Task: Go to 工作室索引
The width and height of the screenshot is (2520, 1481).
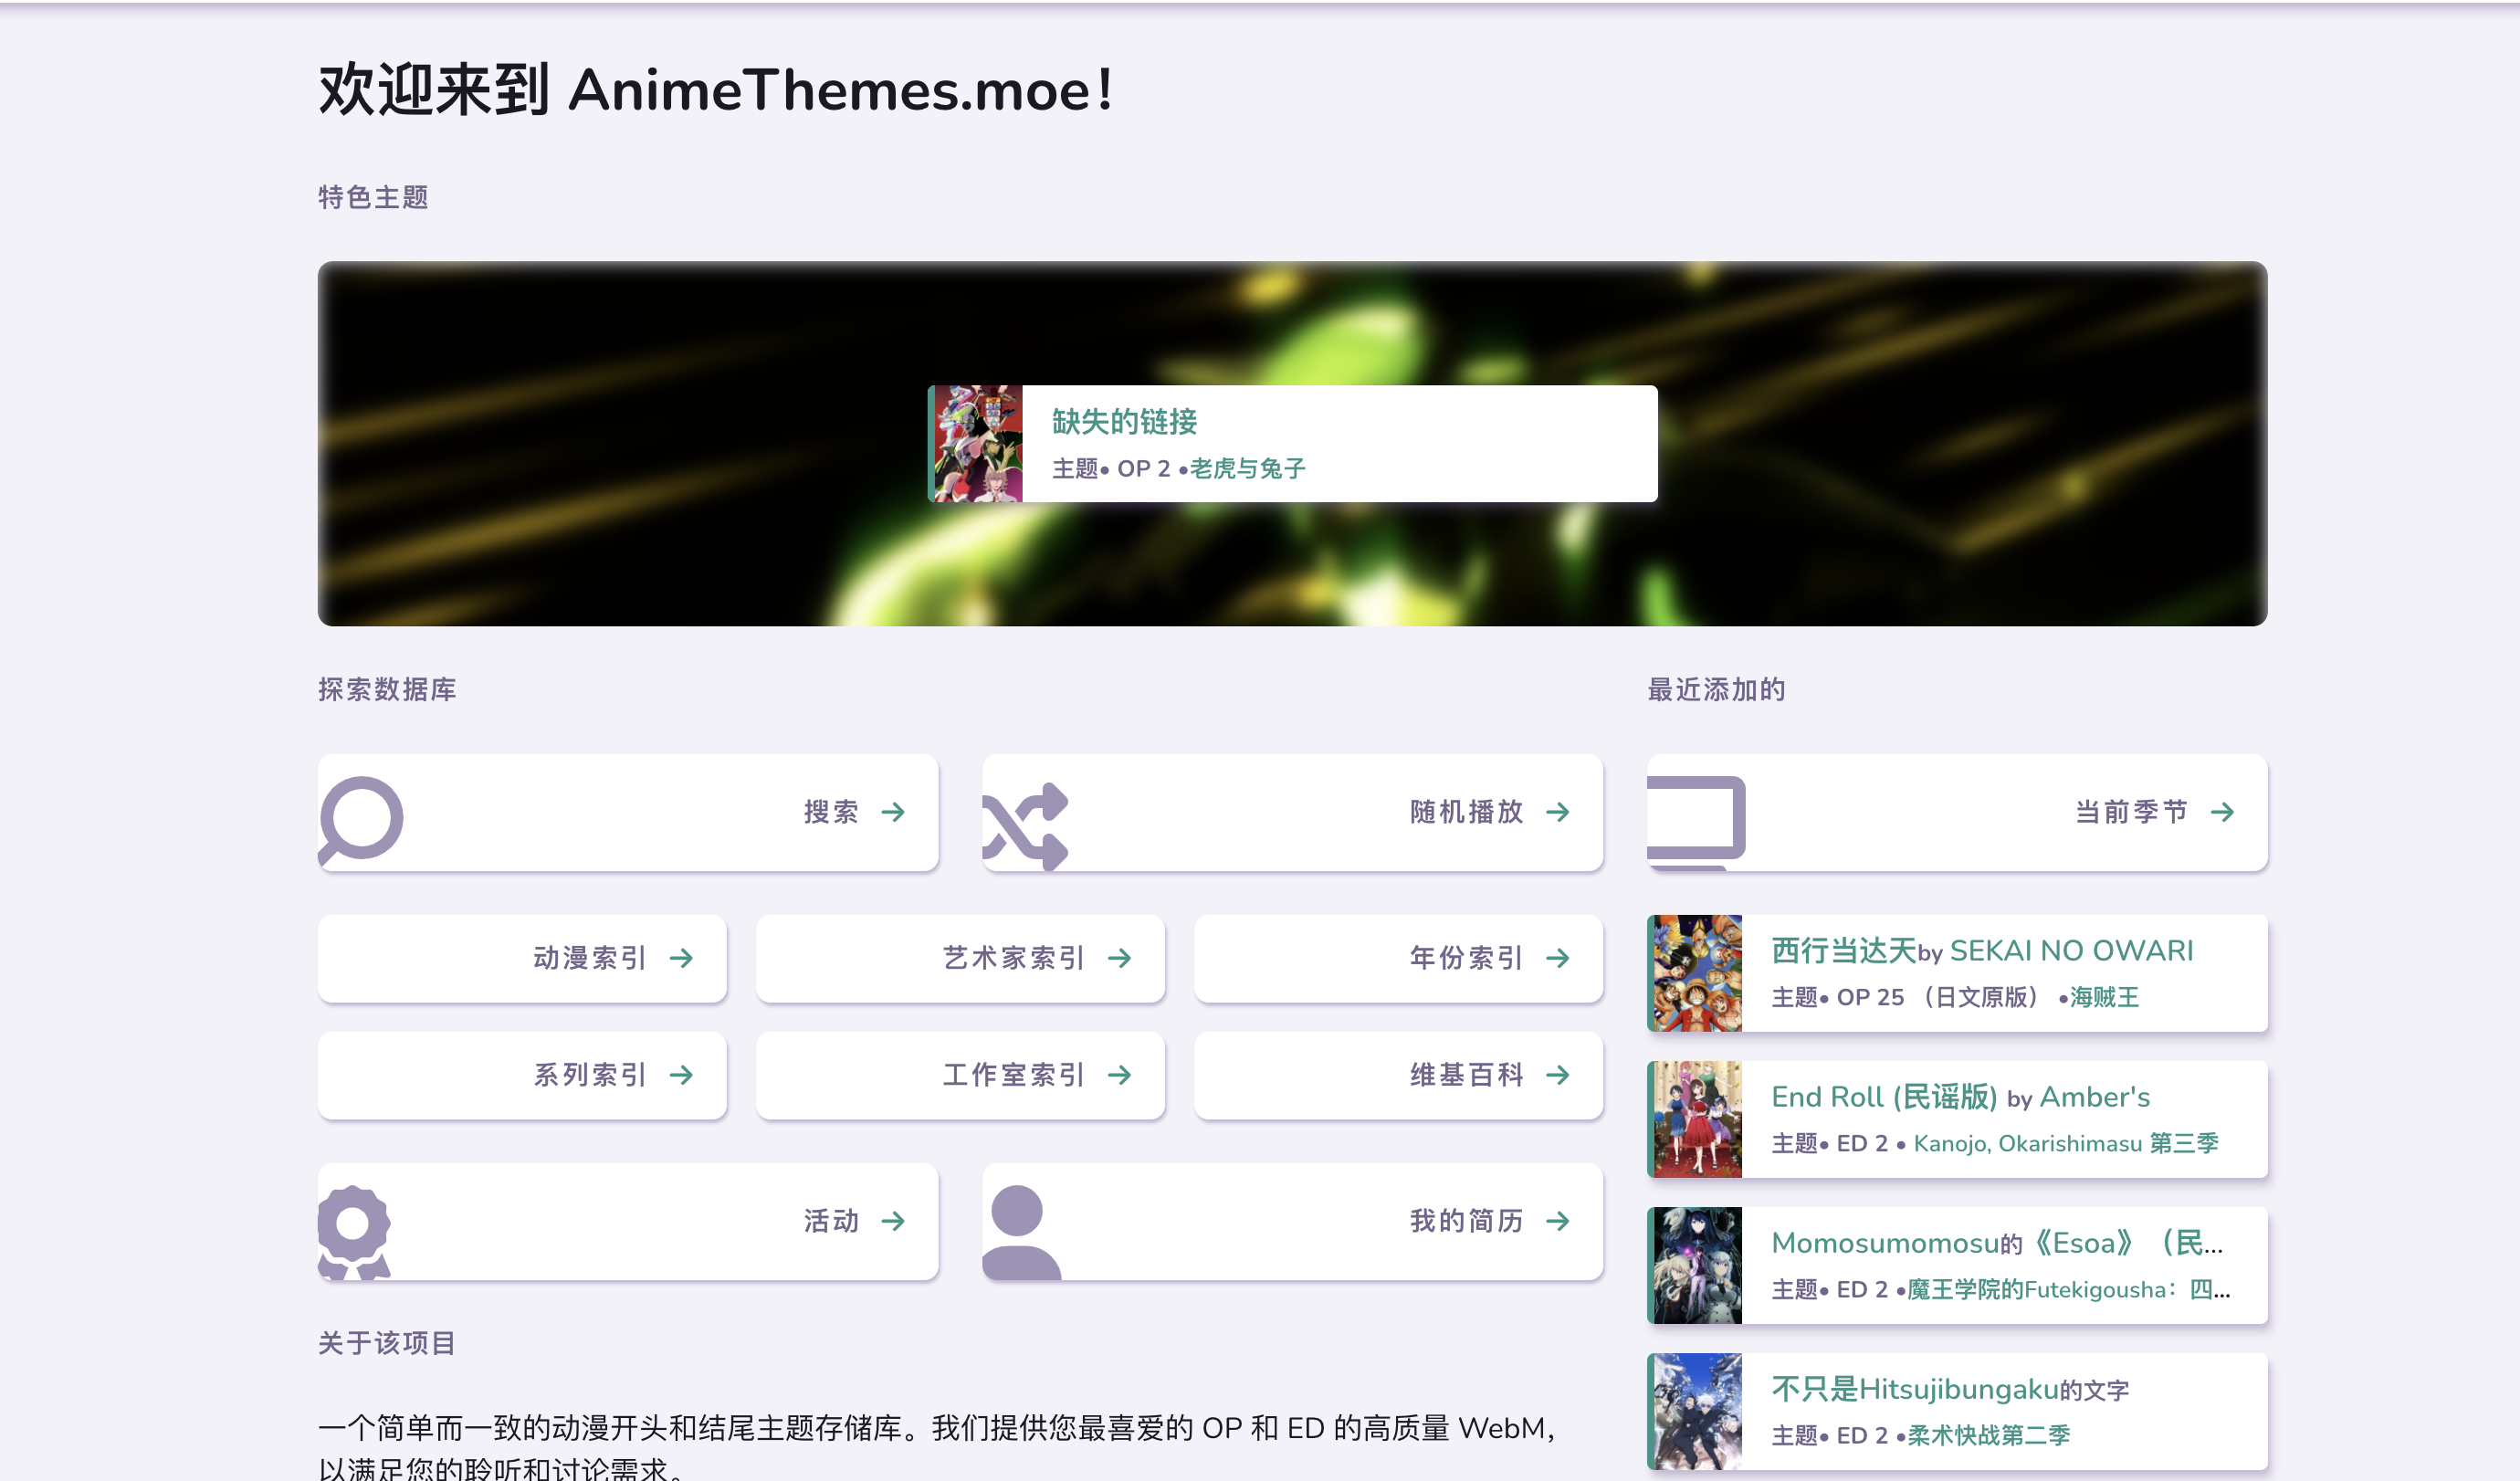Action: pos(960,1075)
